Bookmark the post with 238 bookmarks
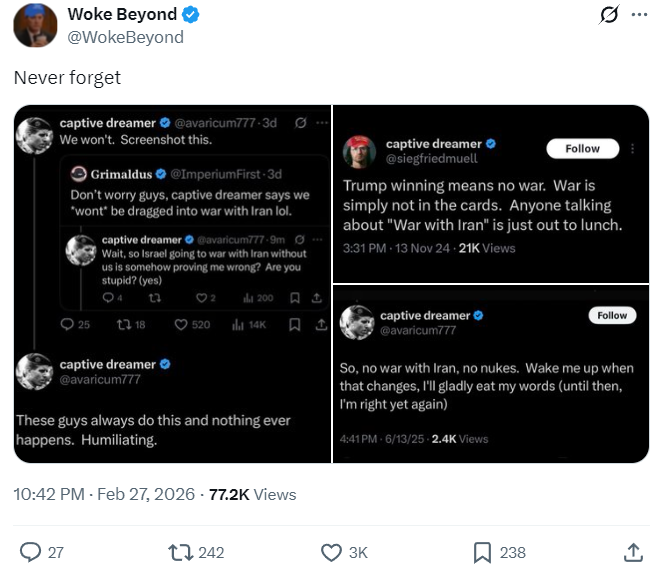 coord(482,552)
